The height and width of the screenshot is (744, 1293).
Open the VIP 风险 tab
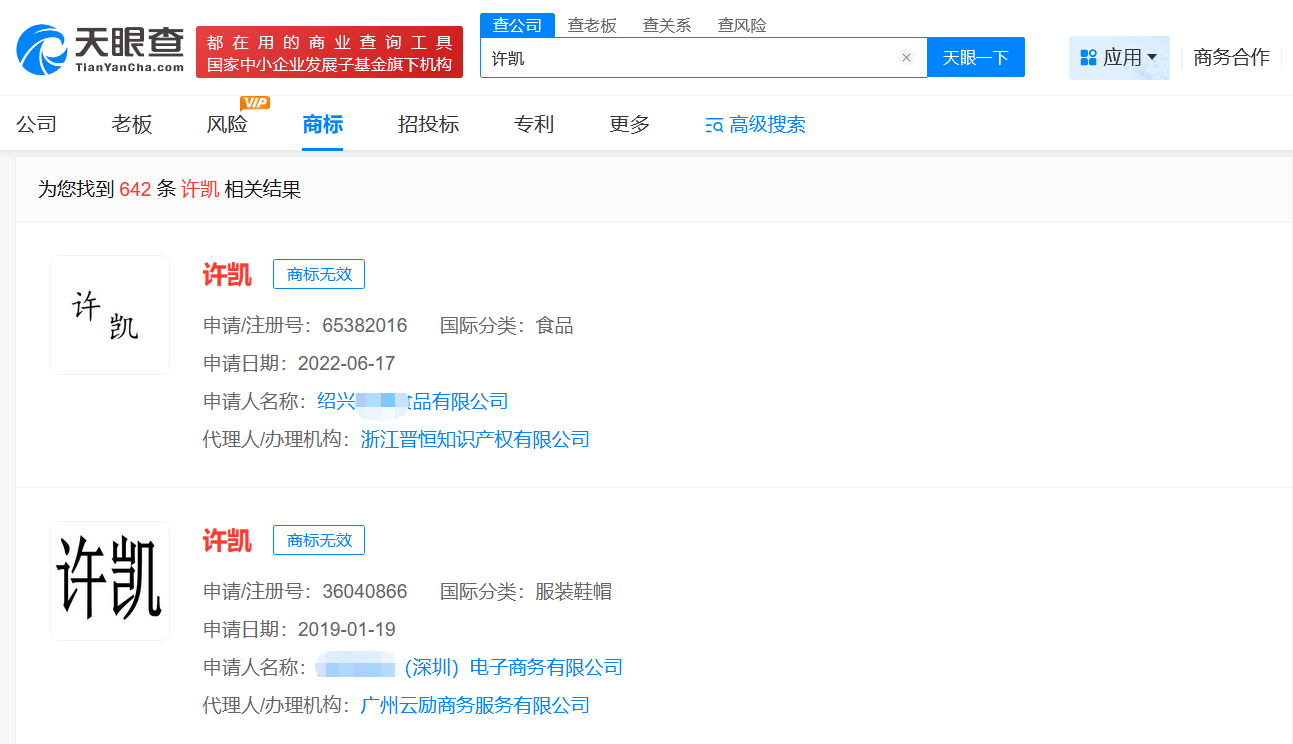pyautogui.click(x=227, y=124)
